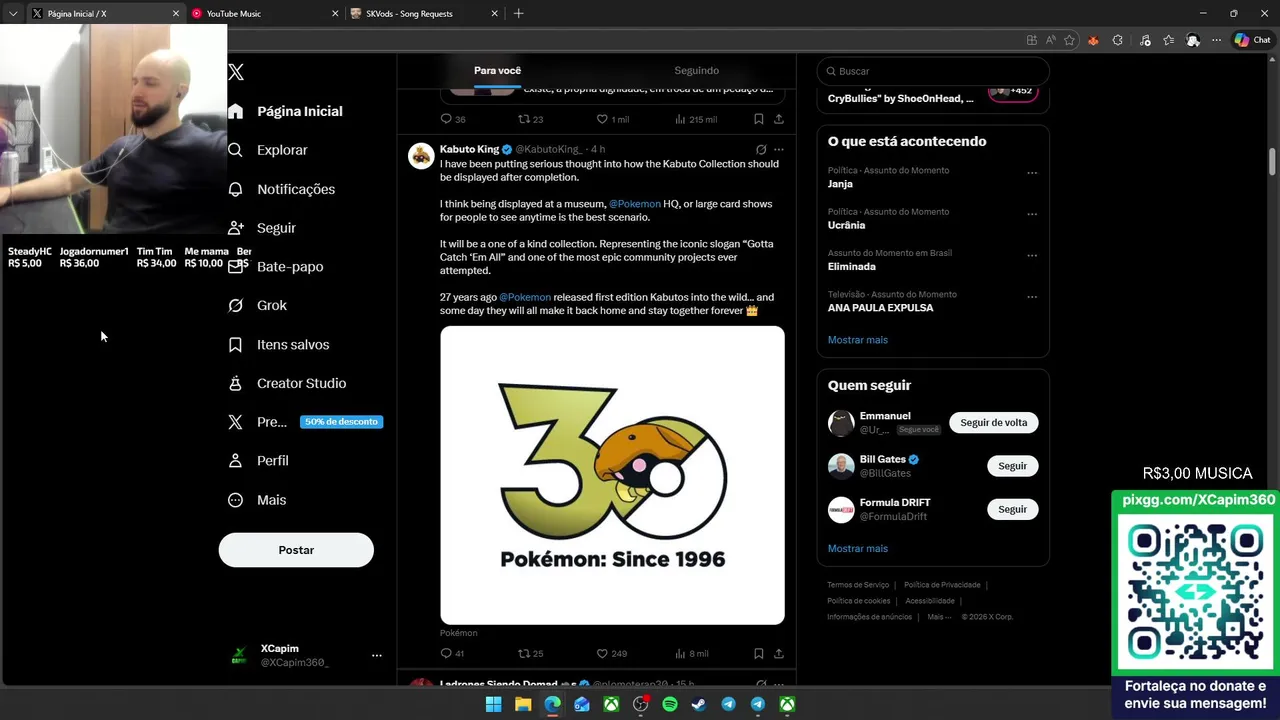This screenshot has width=1280, height=720.
Task: Reply to the post showing 36 replies
Action: [x=452, y=119]
